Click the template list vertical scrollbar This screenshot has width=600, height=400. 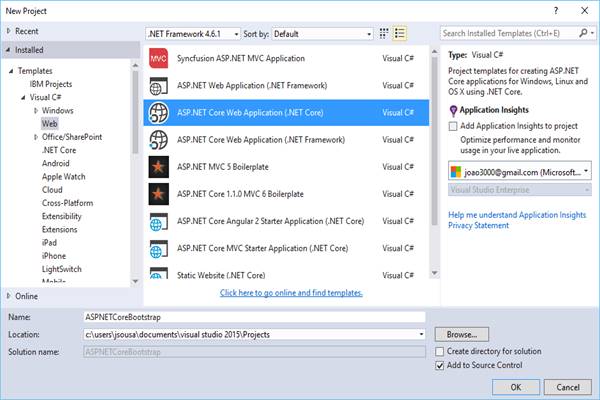point(434,142)
